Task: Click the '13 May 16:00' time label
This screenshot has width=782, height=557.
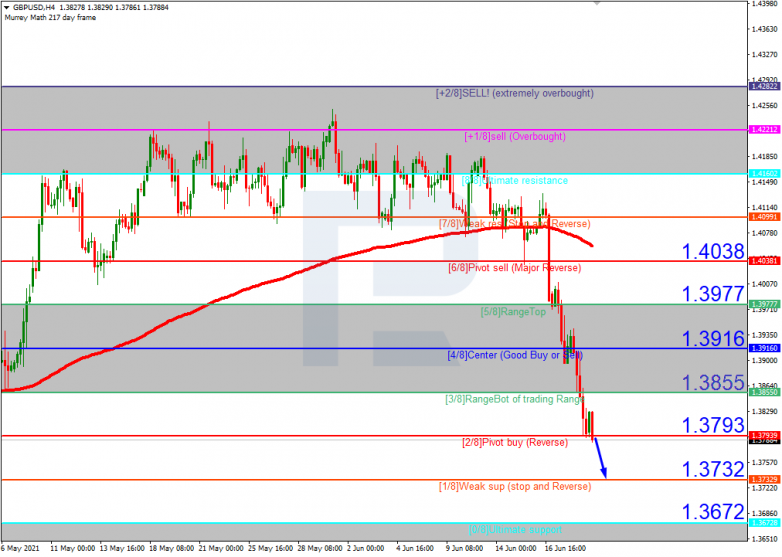Action: pyautogui.click(x=122, y=549)
